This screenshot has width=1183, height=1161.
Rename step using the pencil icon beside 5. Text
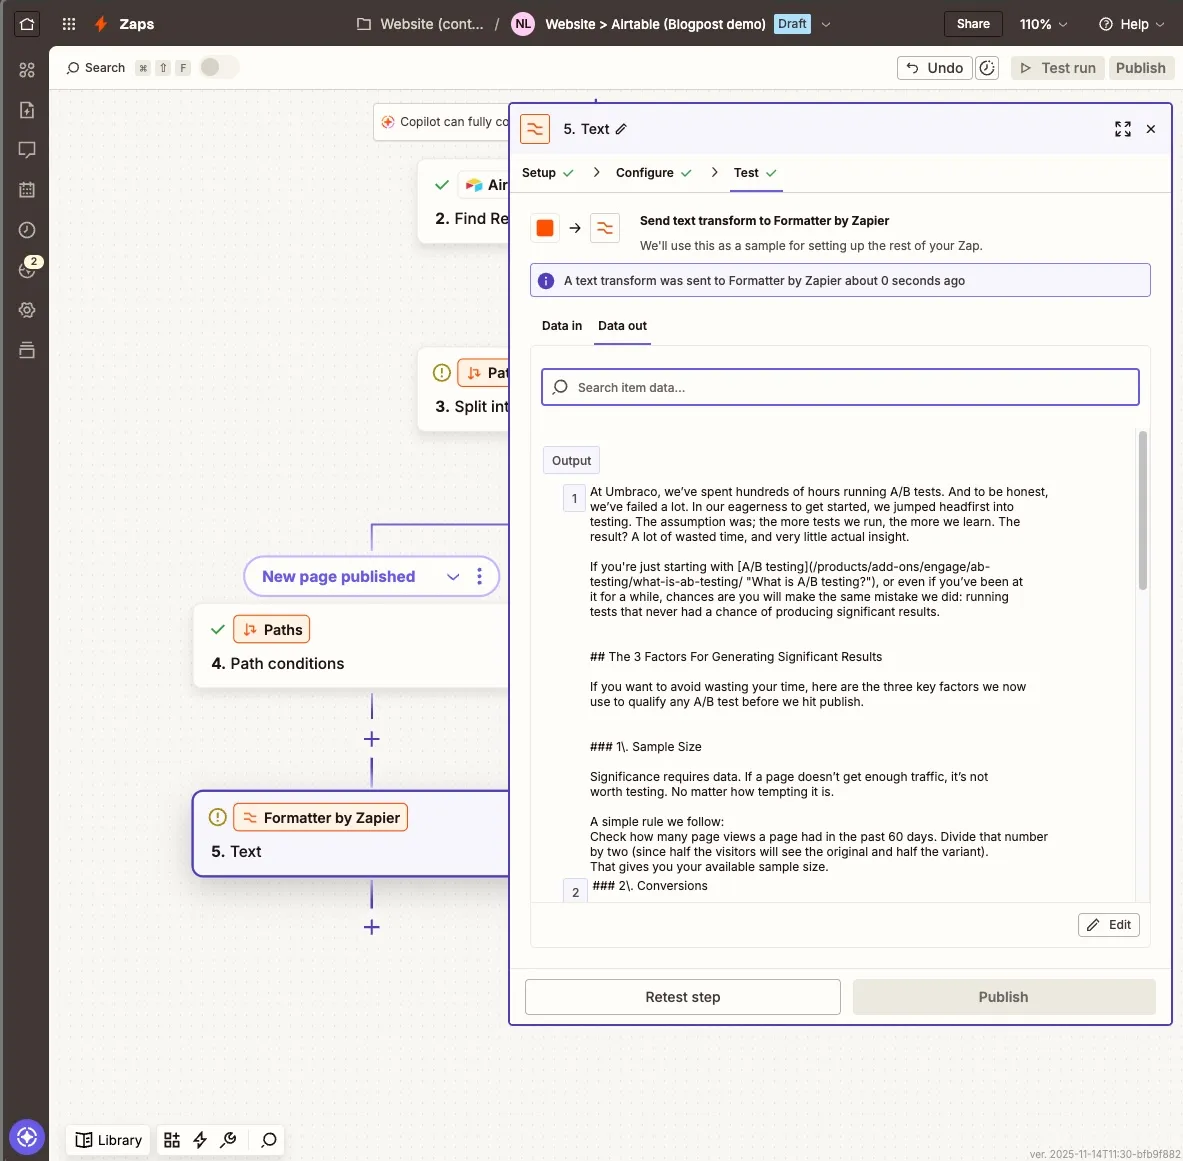[621, 129]
